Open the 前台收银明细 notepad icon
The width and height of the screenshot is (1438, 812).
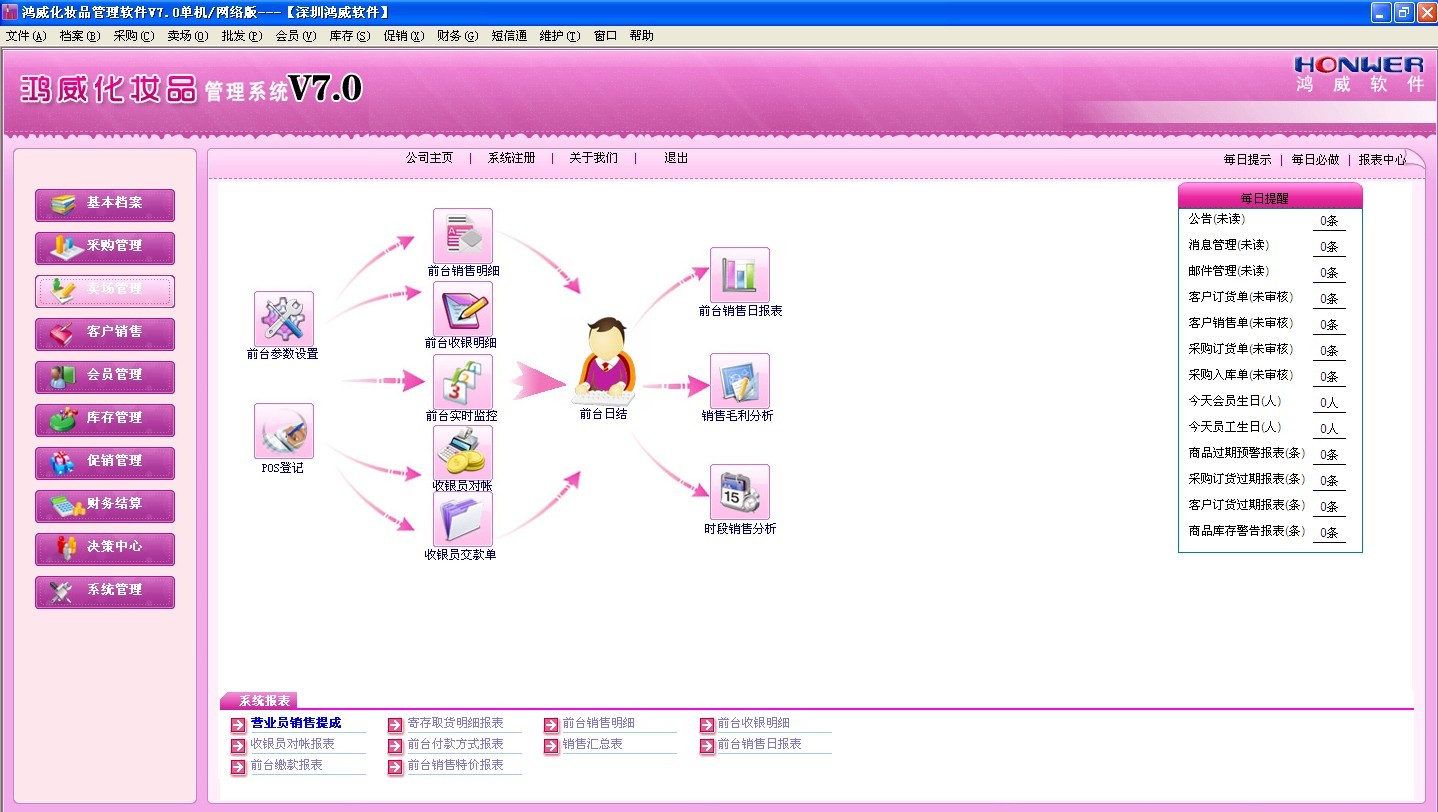(462, 309)
